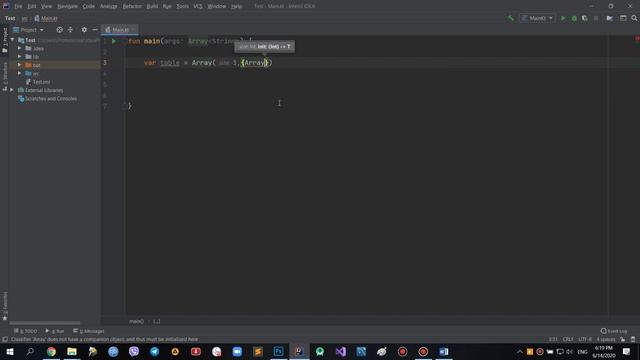640x360 pixels.
Task: Open the Project view type dropdown
Action: pos(28,30)
